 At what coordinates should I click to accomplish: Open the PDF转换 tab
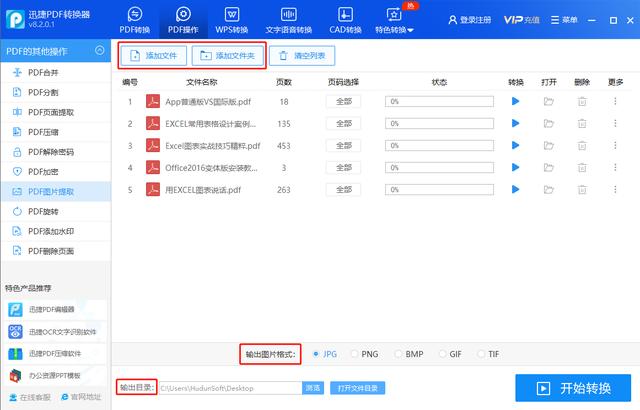pyautogui.click(x=134, y=20)
